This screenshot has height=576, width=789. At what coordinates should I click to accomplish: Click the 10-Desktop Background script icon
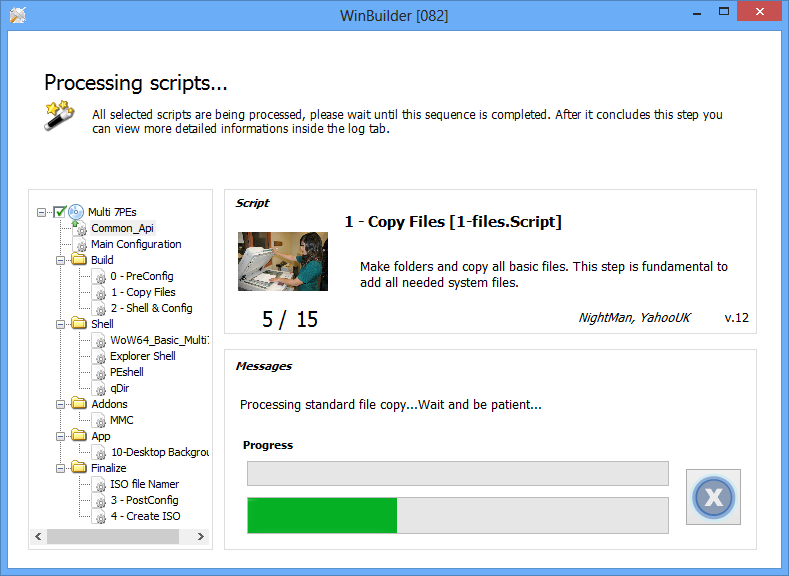tap(99, 453)
